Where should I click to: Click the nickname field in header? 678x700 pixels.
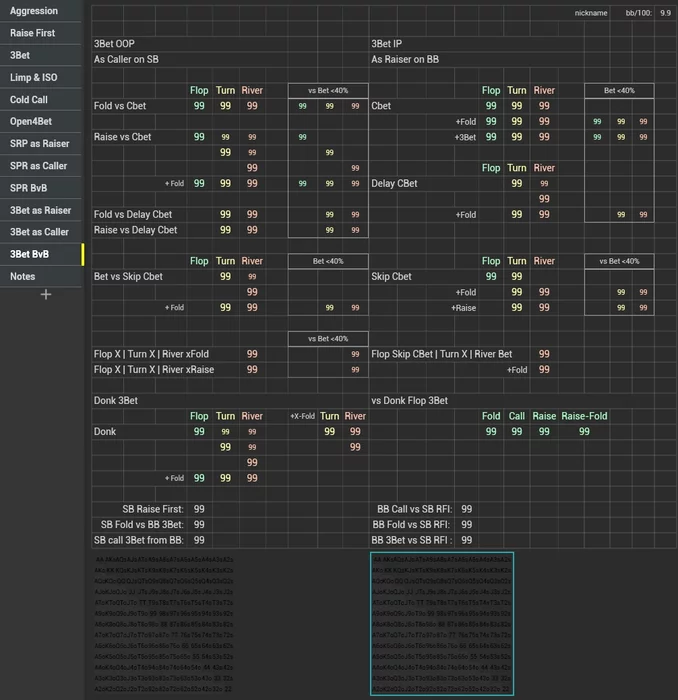[591, 13]
